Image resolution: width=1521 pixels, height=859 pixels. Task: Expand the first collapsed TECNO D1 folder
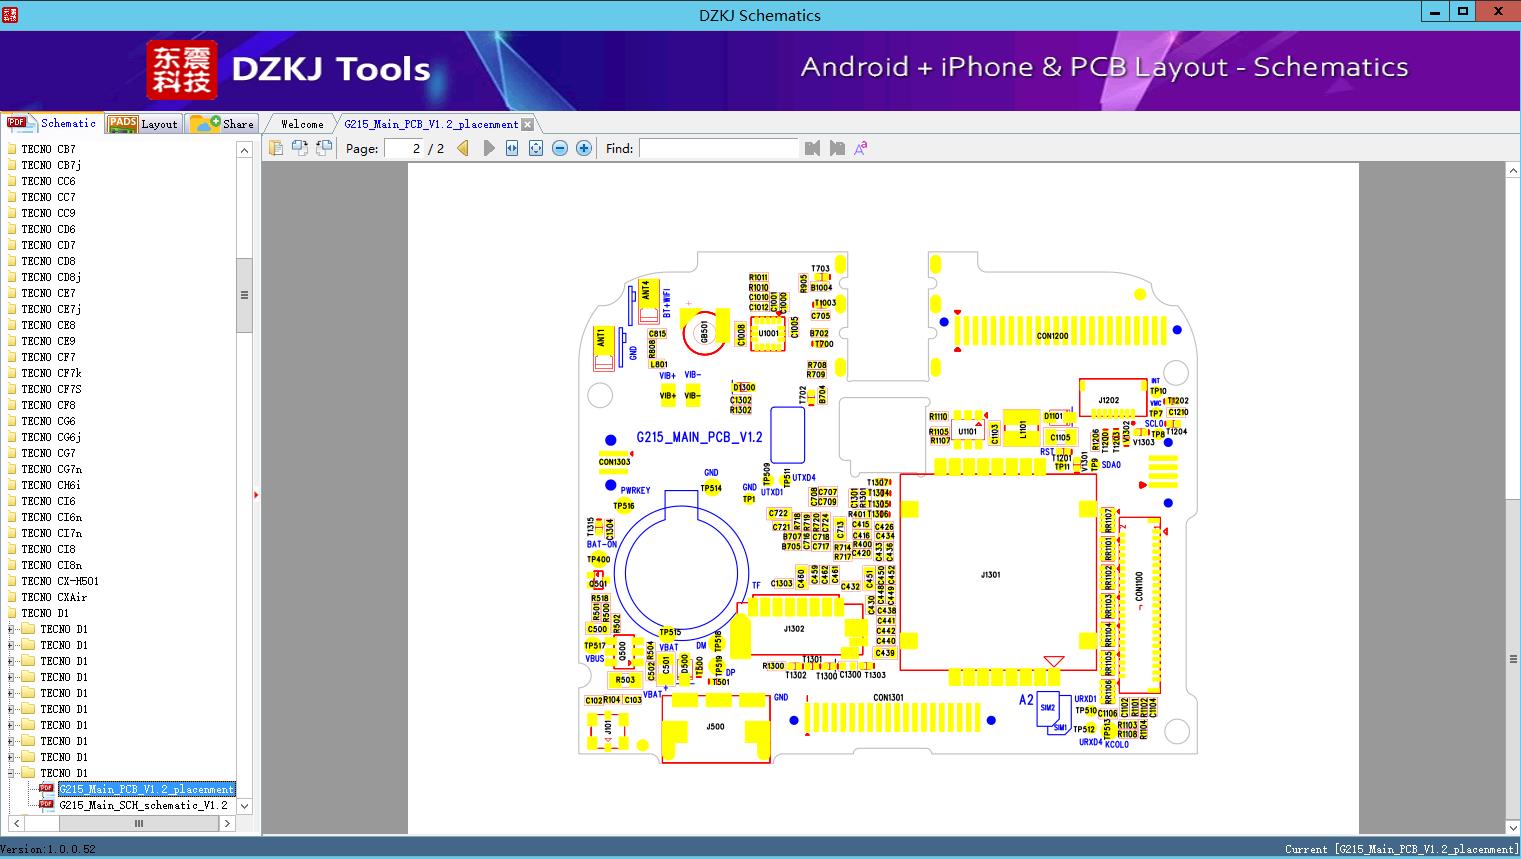tap(11, 629)
